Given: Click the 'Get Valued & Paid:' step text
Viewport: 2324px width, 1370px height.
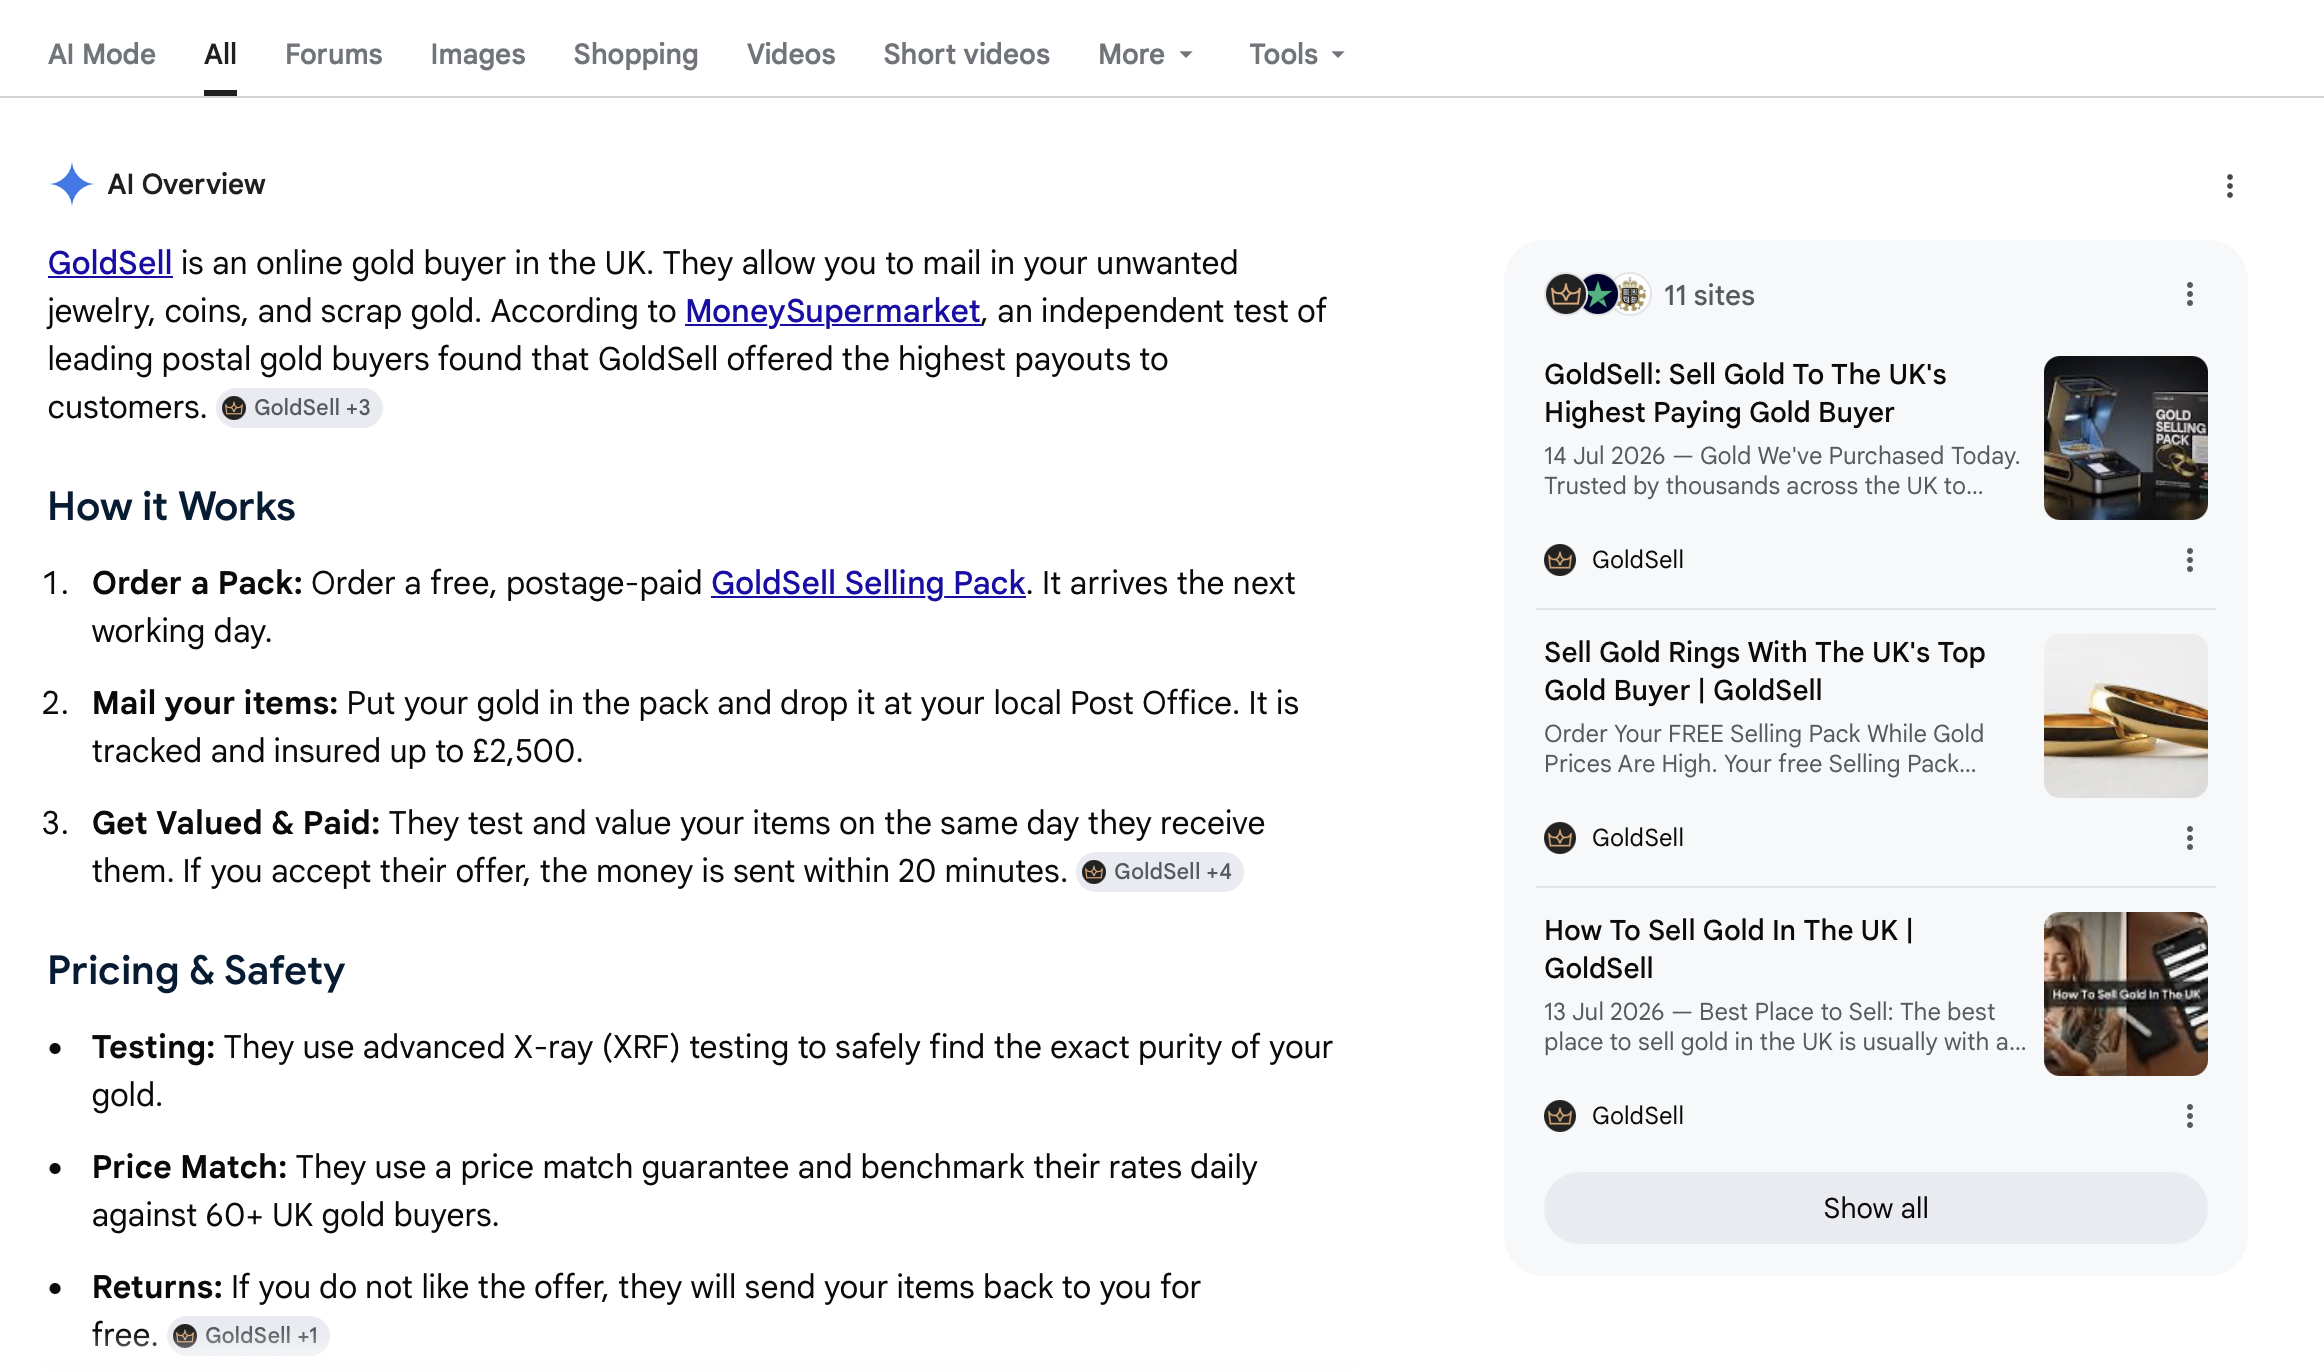Looking at the screenshot, I should pos(236,823).
